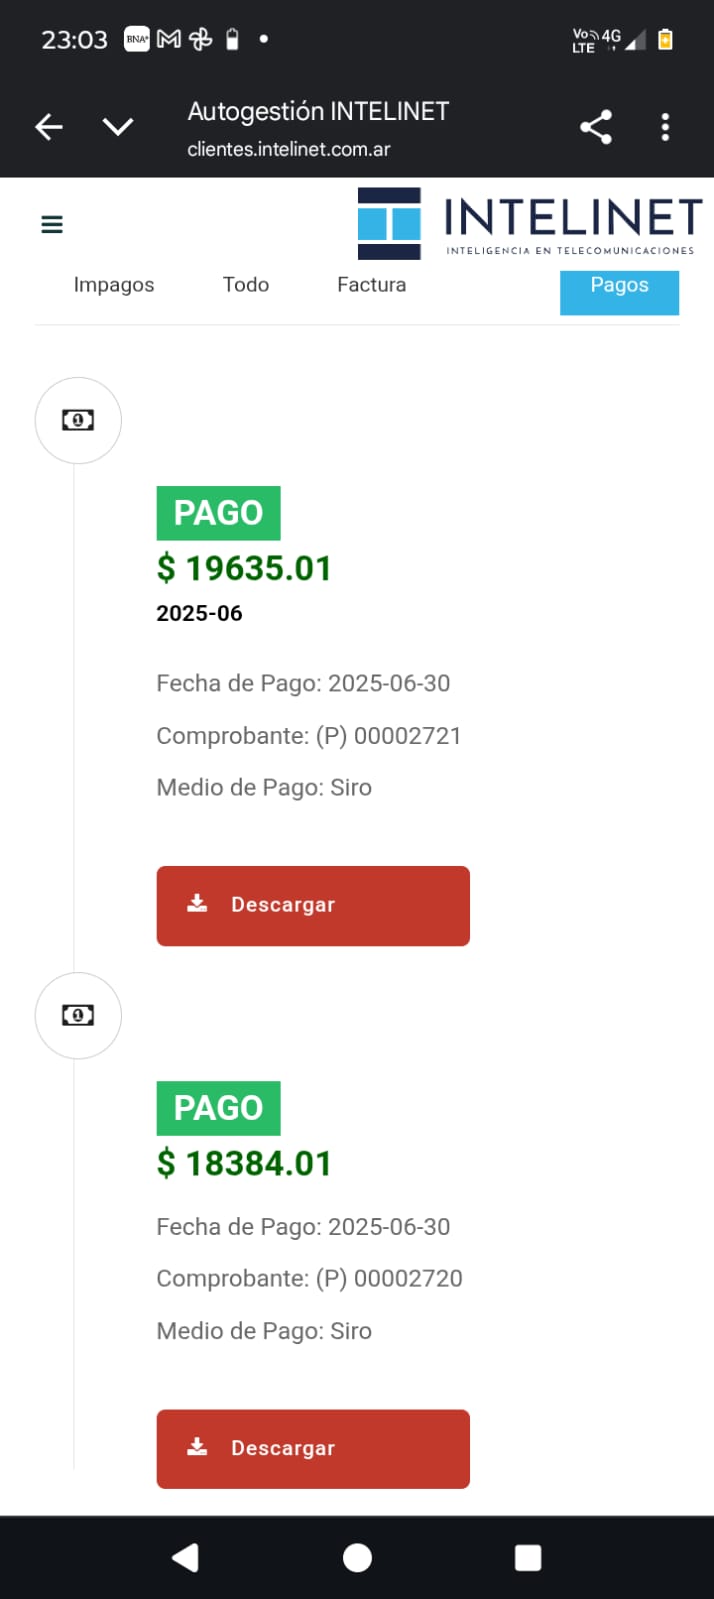Screen dimensions: 714x1599
Task: Switch to the Impagos tab
Action: pos(114,285)
